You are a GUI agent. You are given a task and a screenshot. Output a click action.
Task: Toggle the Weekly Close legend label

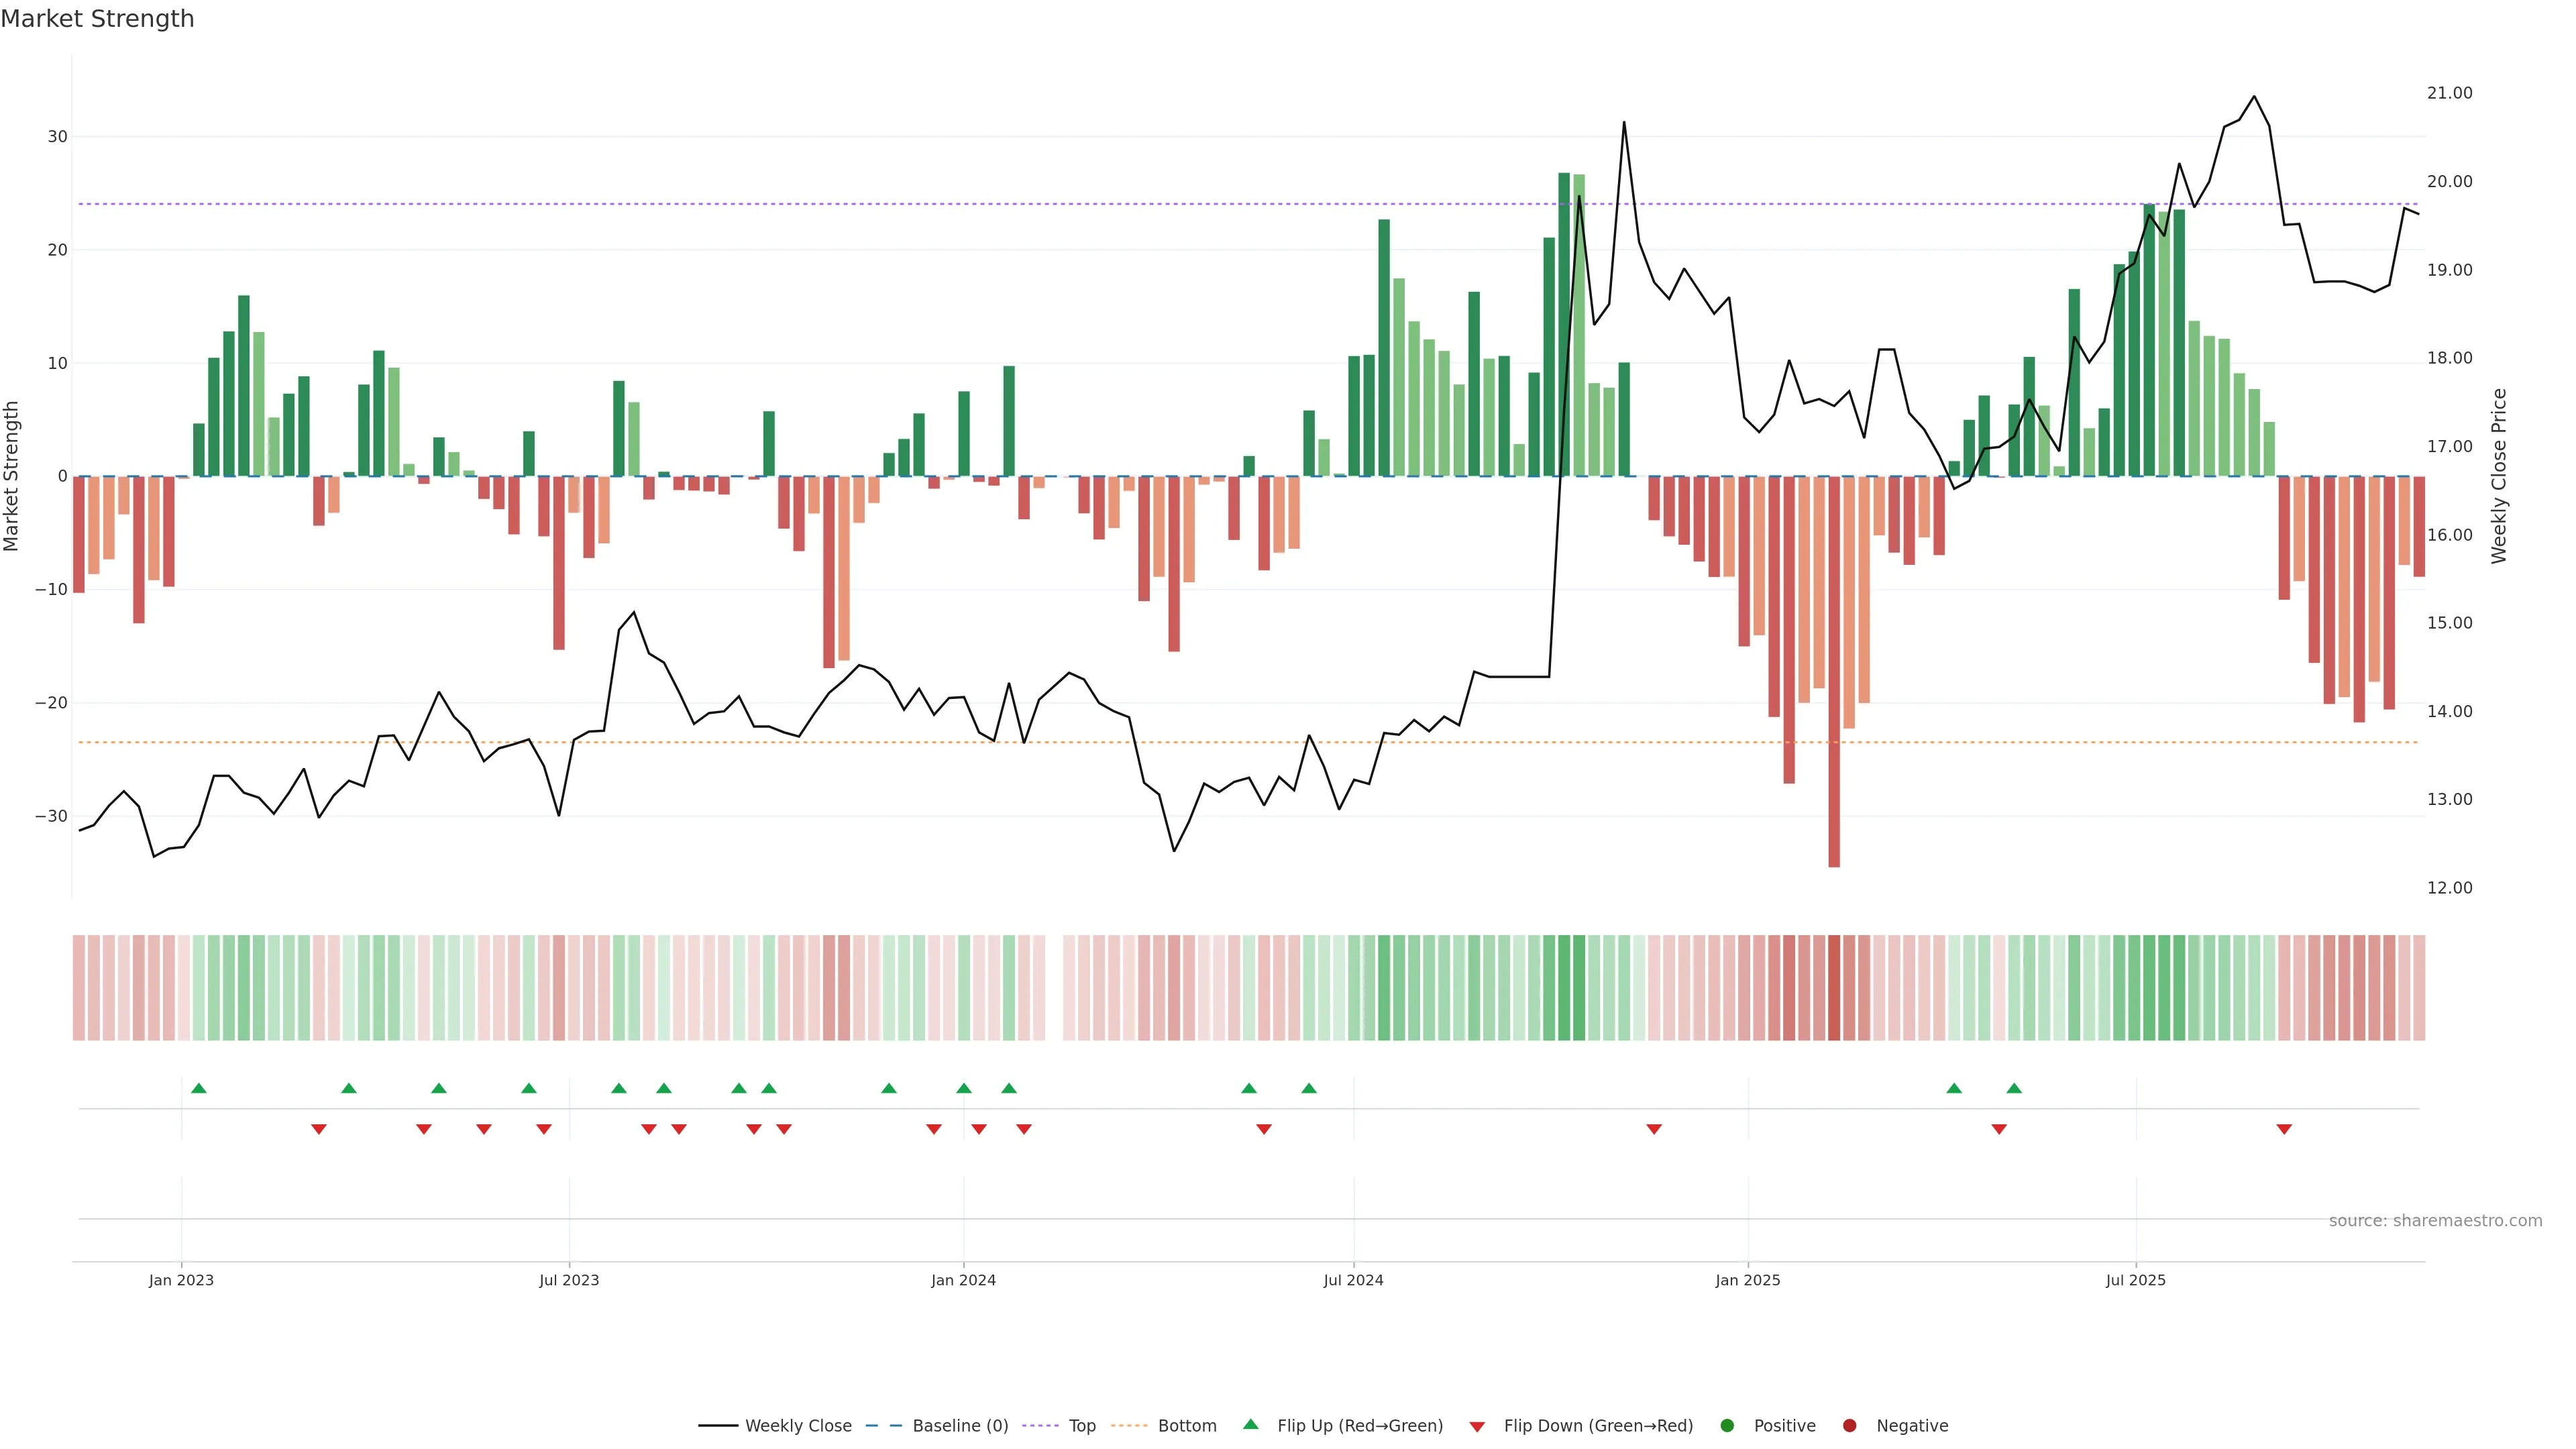pyautogui.click(x=798, y=1426)
